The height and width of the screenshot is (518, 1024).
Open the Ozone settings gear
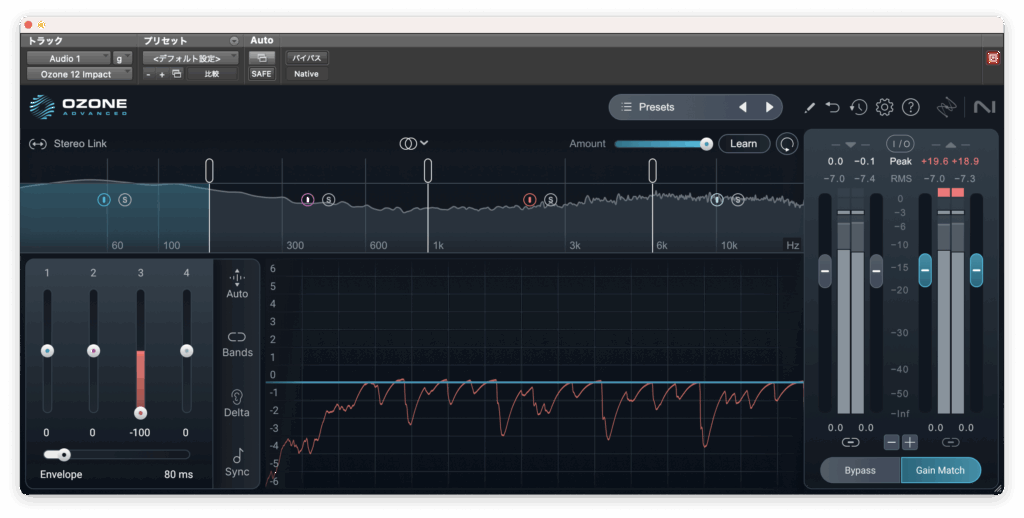point(884,107)
